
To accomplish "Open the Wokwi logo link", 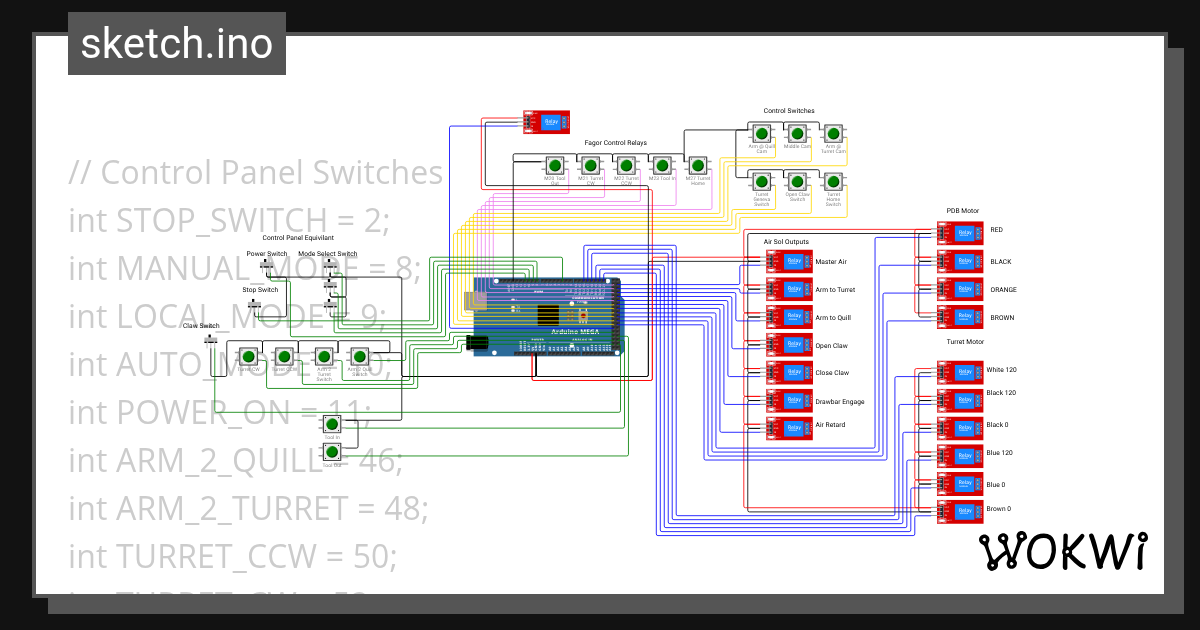I will (x=1063, y=551).
